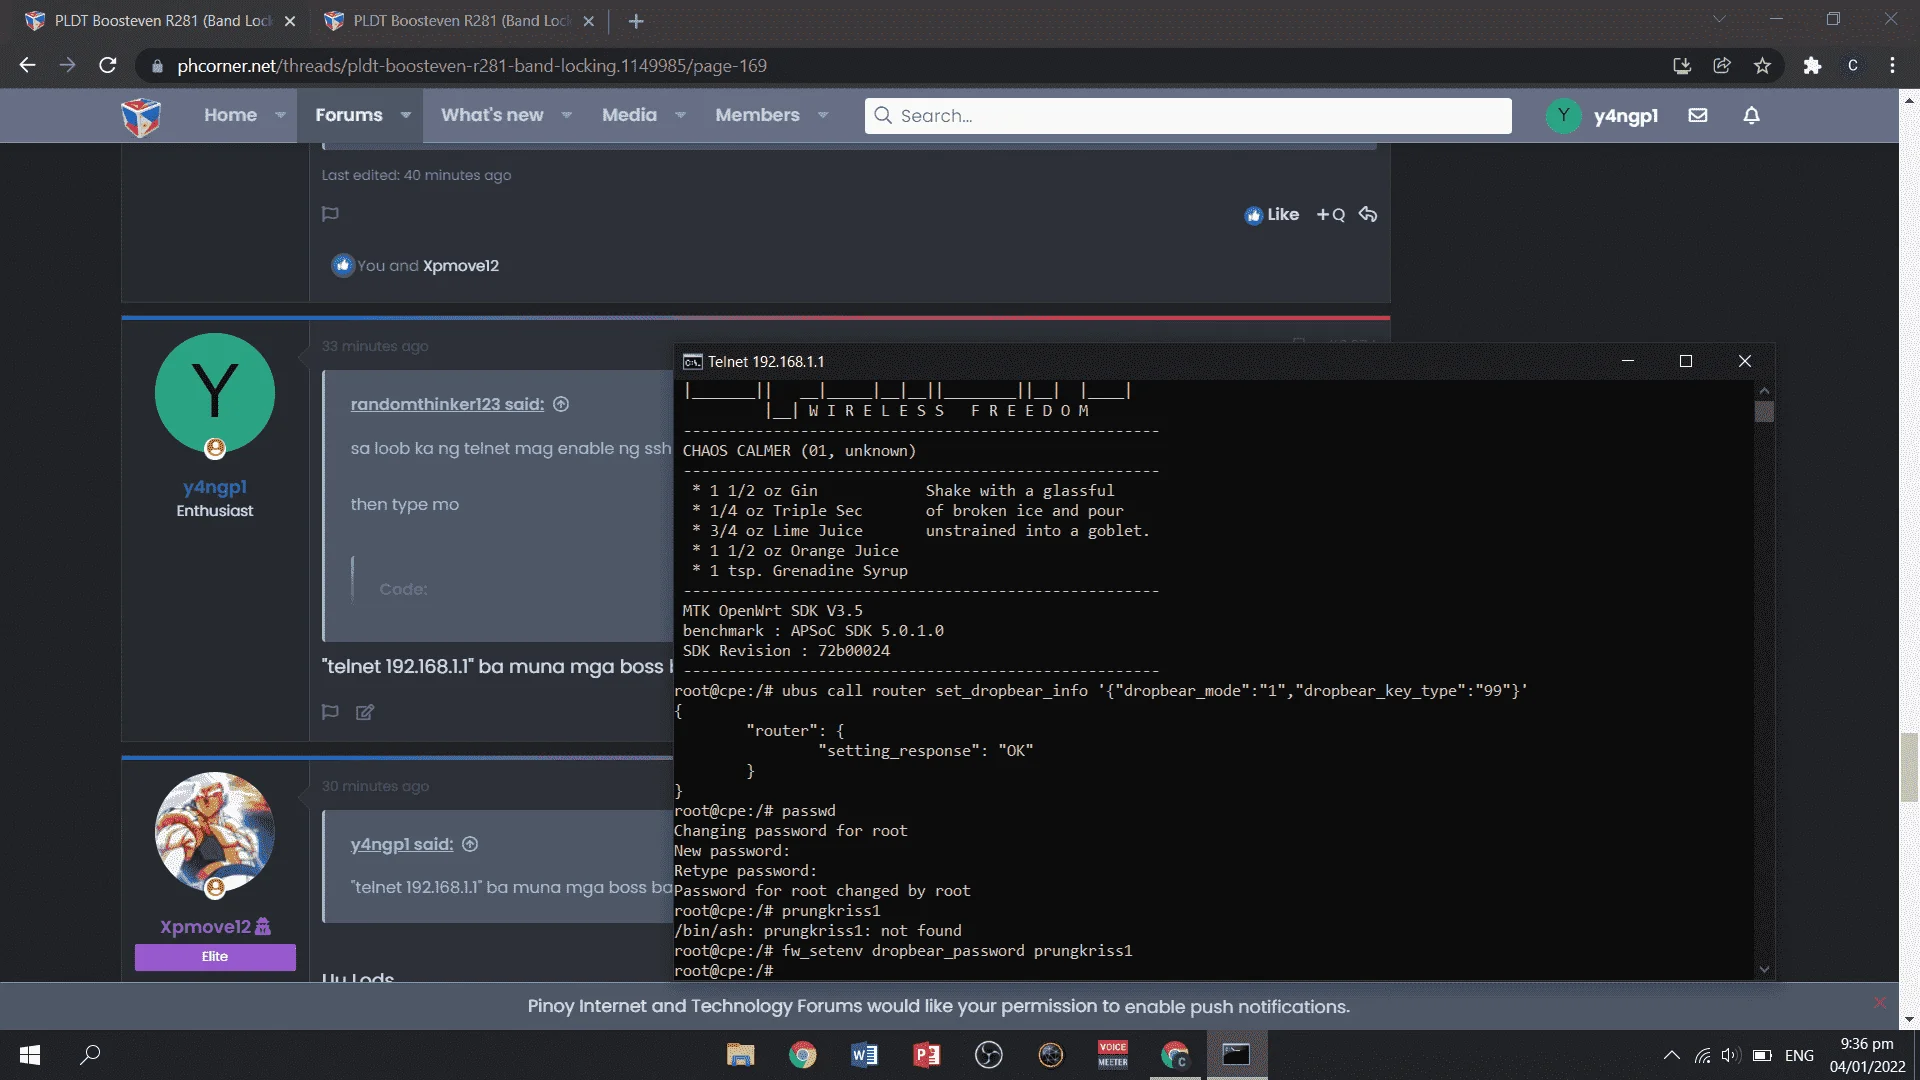Click y4ngp1's green Y avatar
This screenshot has height=1080, width=1920.
[x=215, y=393]
